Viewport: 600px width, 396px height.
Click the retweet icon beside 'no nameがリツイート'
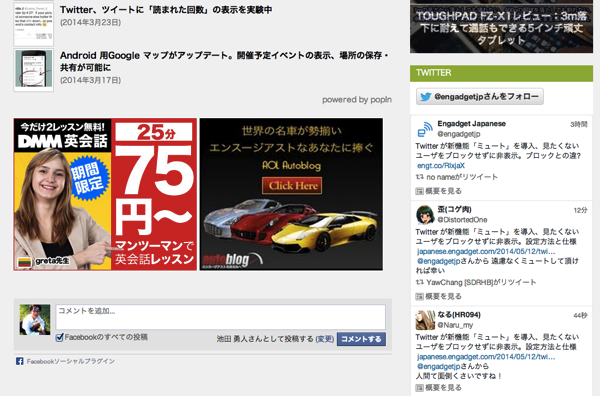tap(420, 177)
